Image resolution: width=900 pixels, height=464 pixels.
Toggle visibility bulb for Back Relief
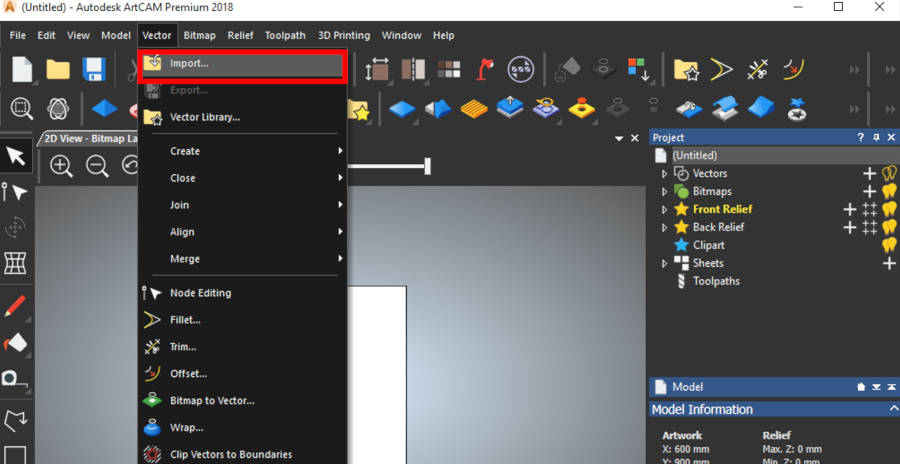889,227
